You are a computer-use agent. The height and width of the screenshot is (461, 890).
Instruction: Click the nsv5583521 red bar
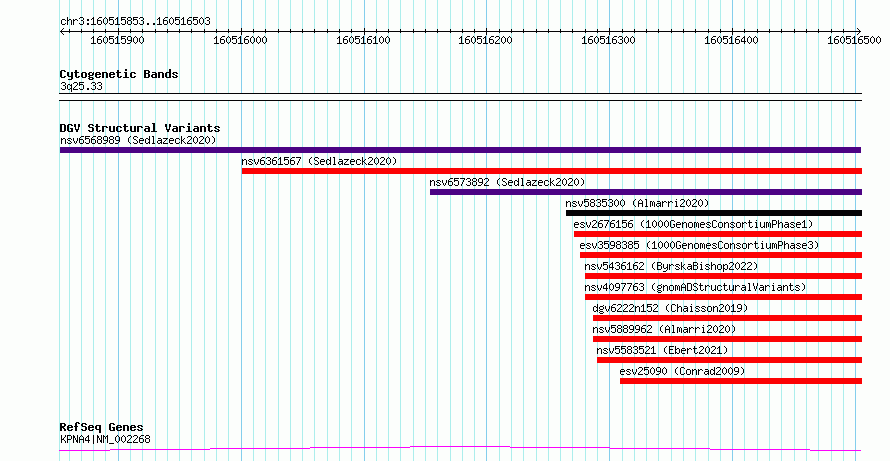pos(729,360)
